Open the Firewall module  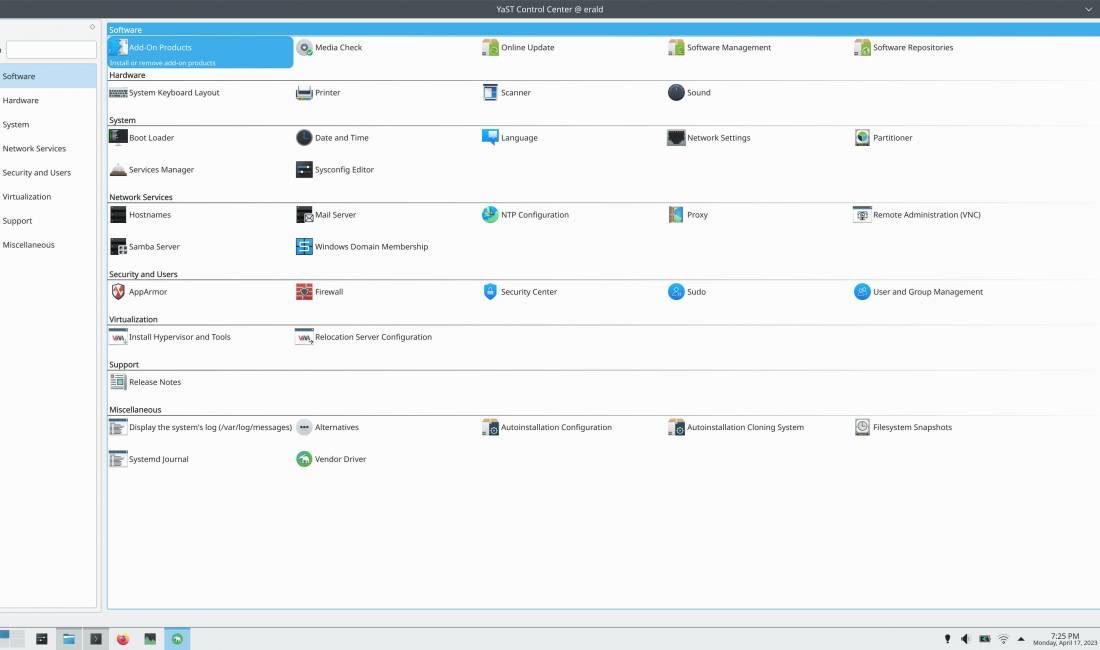(x=320, y=292)
